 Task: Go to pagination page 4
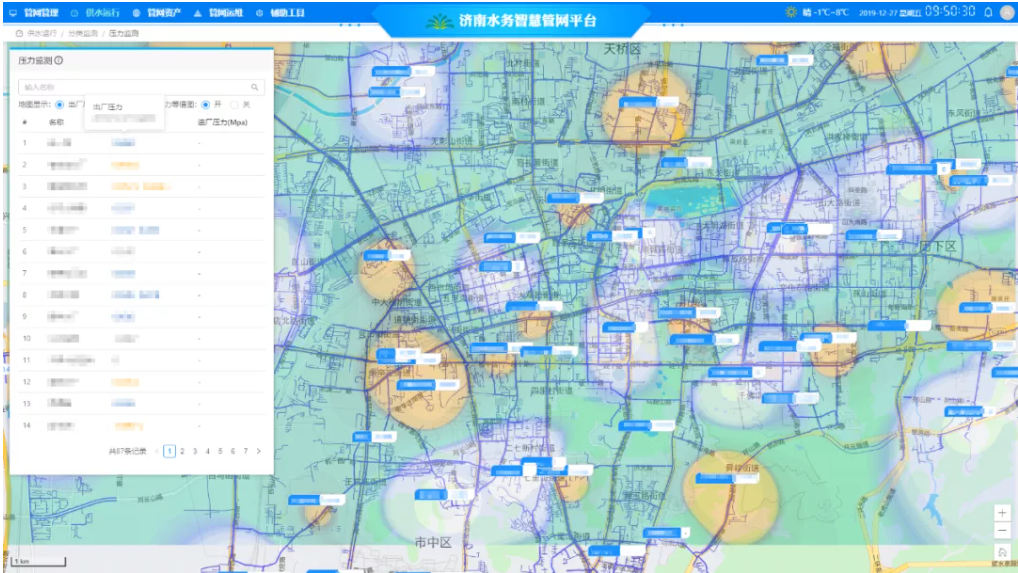(x=208, y=451)
